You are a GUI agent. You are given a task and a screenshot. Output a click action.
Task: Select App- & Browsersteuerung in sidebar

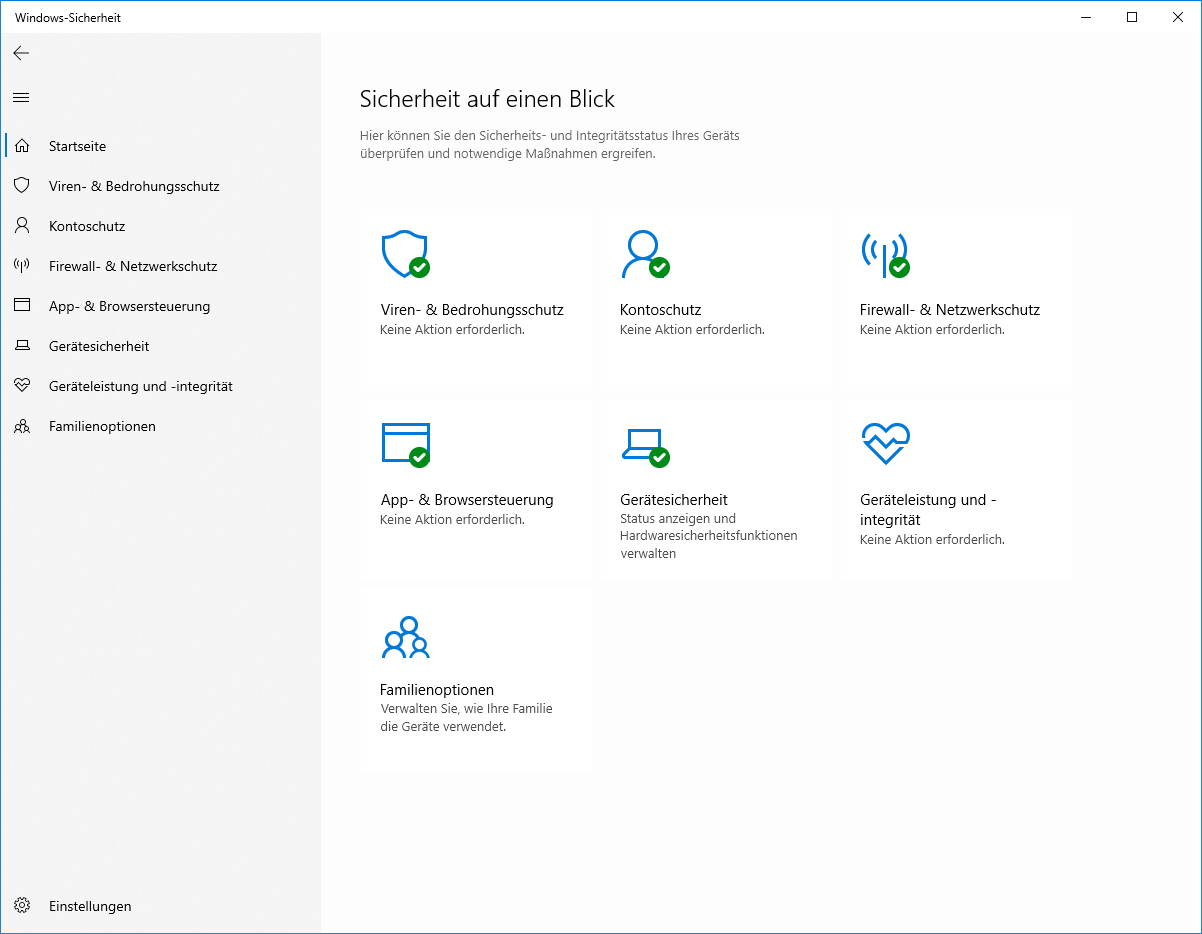[161, 306]
